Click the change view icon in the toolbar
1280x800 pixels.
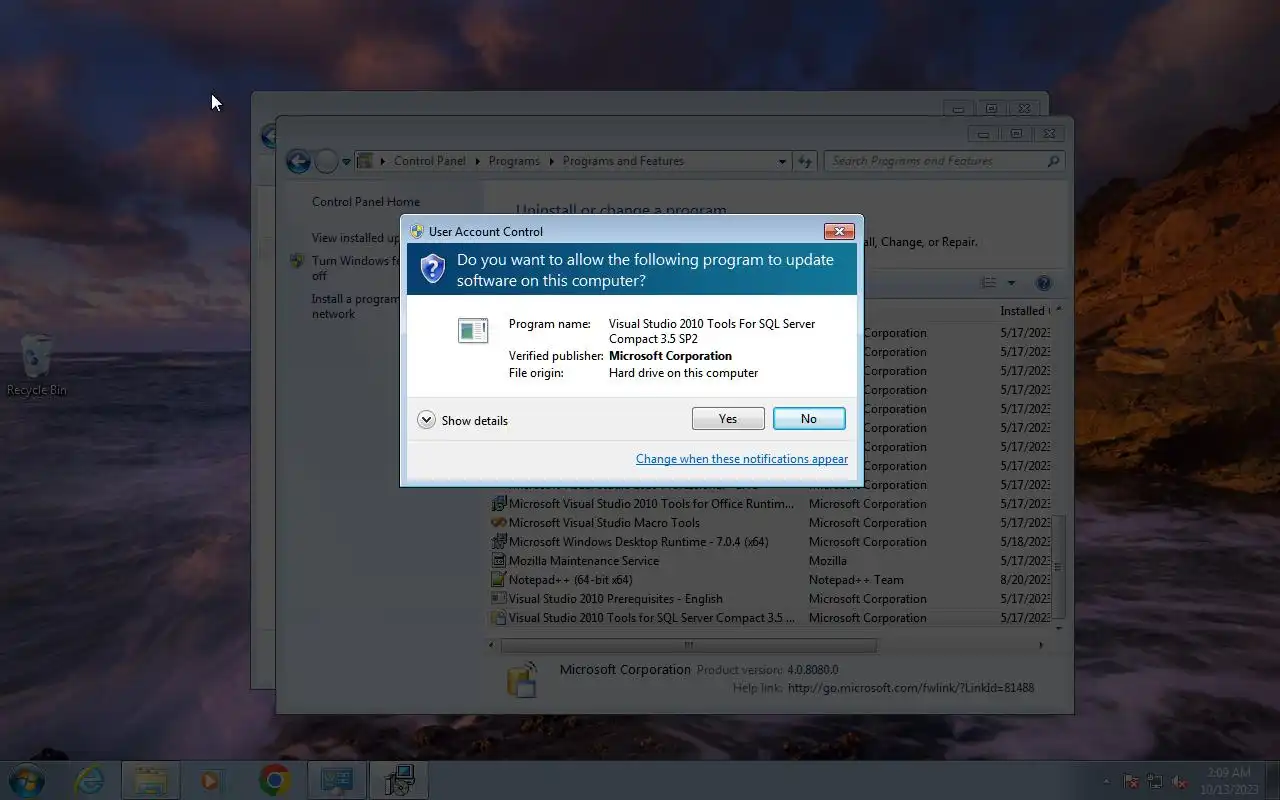989,284
